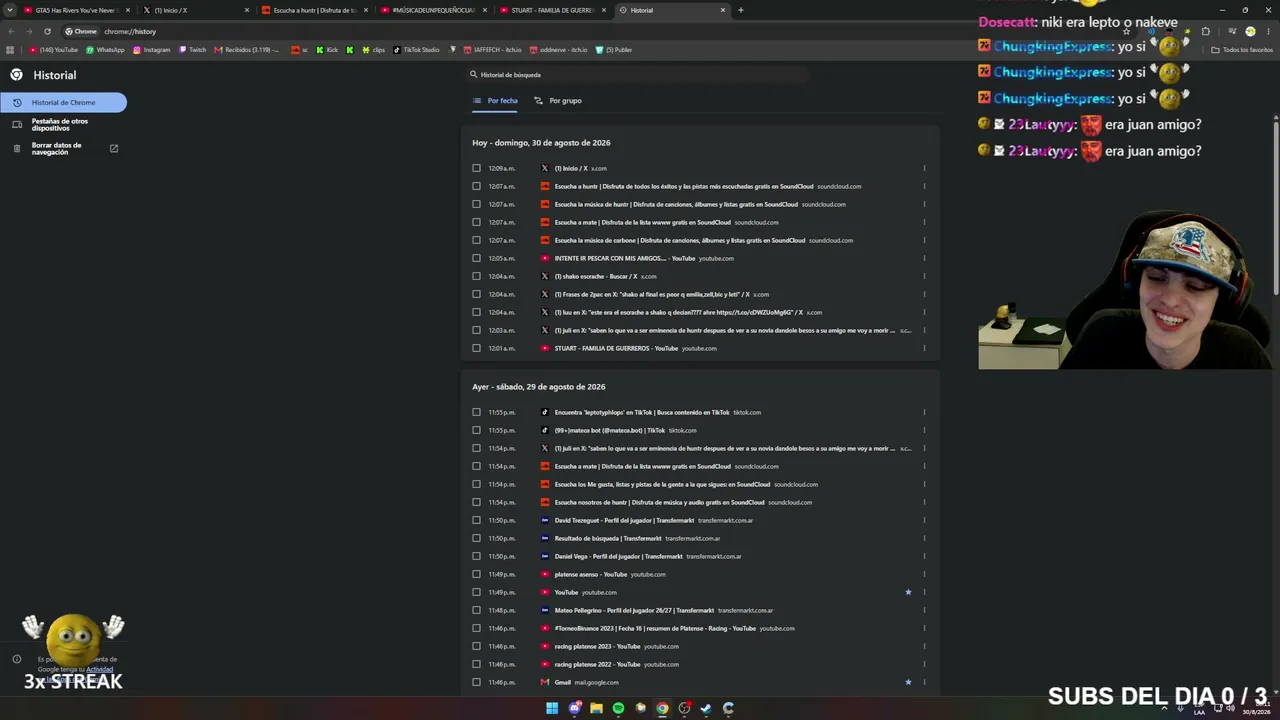The height and width of the screenshot is (720, 1280).
Task: Switch to the 'Escucha a huntr' SoundCloud tab
Action: coord(314,10)
